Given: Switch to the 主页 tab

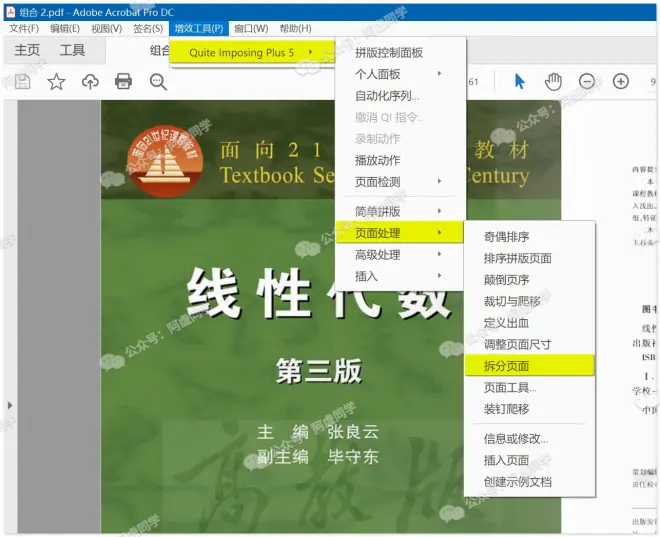Looking at the screenshot, I should click(27, 50).
